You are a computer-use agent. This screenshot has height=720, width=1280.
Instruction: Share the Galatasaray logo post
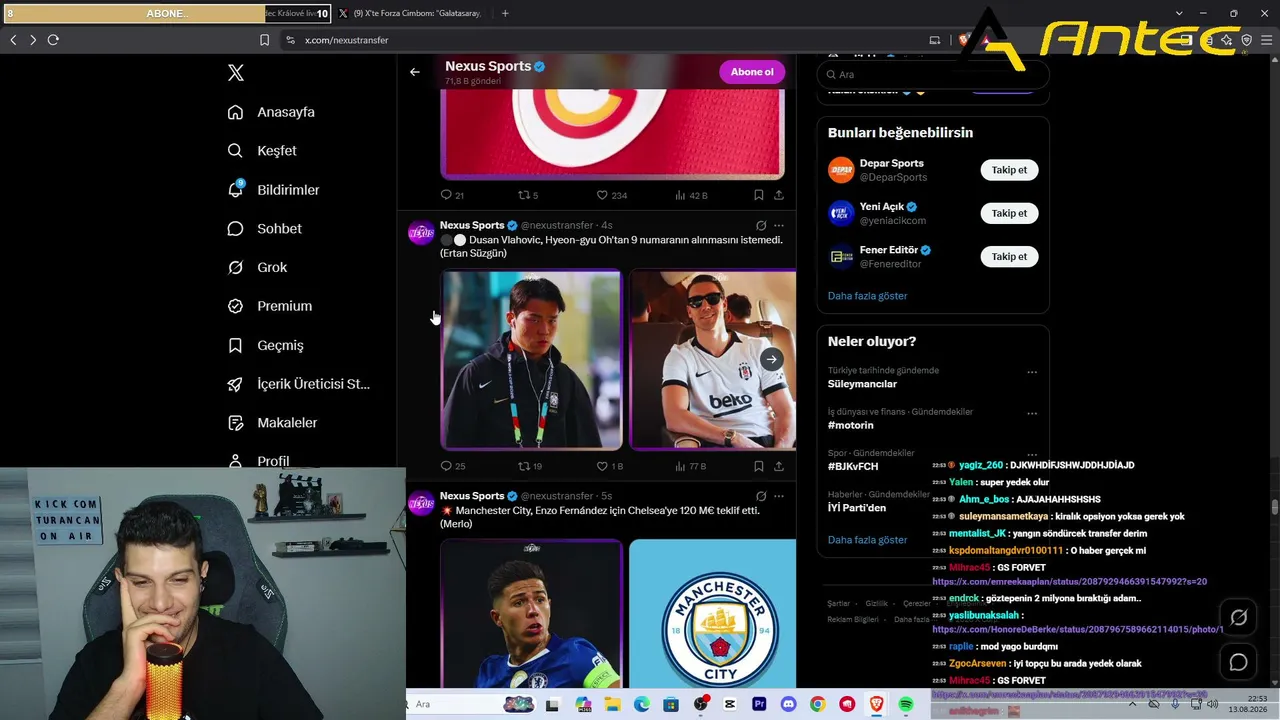pos(779,195)
